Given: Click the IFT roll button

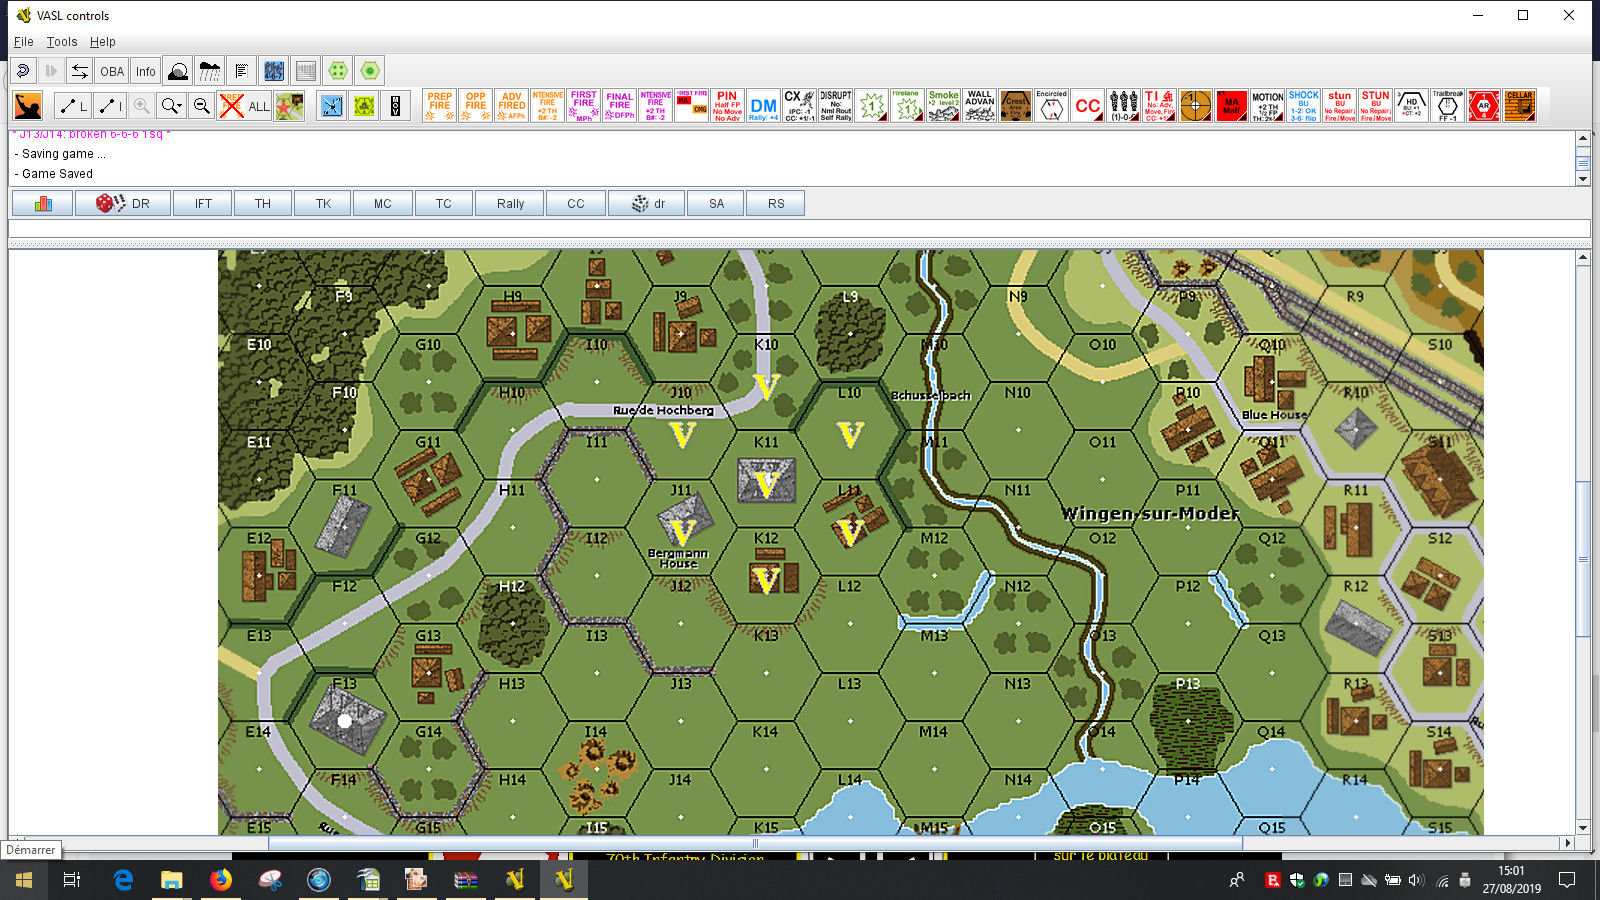Looking at the screenshot, I should click(203, 204).
